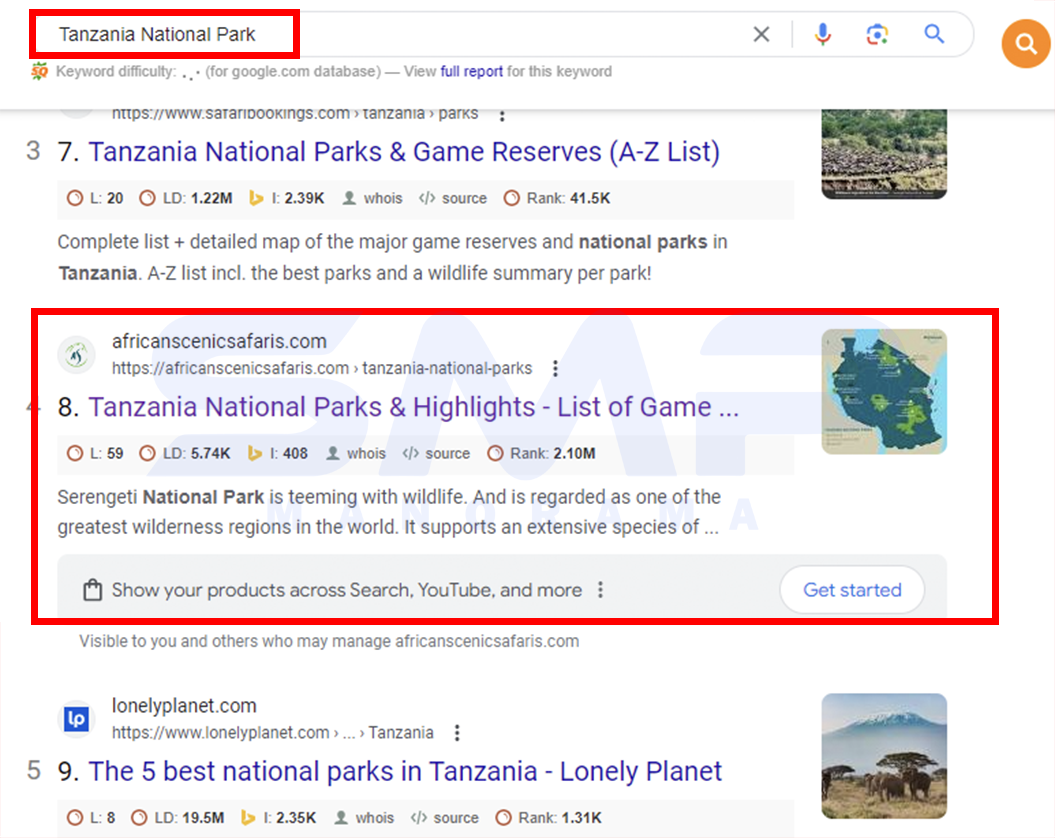This screenshot has height=838, width=1055.
Task: Open Tanzania National Parks & Game Reserves result
Action: click(x=404, y=151)
